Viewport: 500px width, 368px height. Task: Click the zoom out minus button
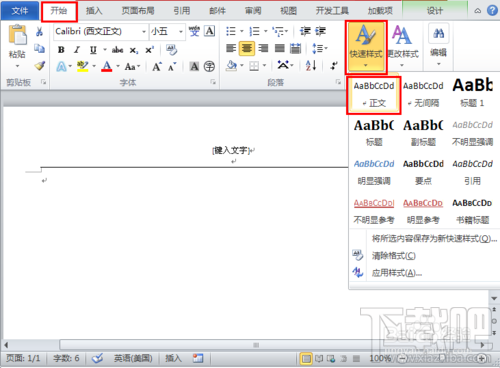(x=403, y=359)
